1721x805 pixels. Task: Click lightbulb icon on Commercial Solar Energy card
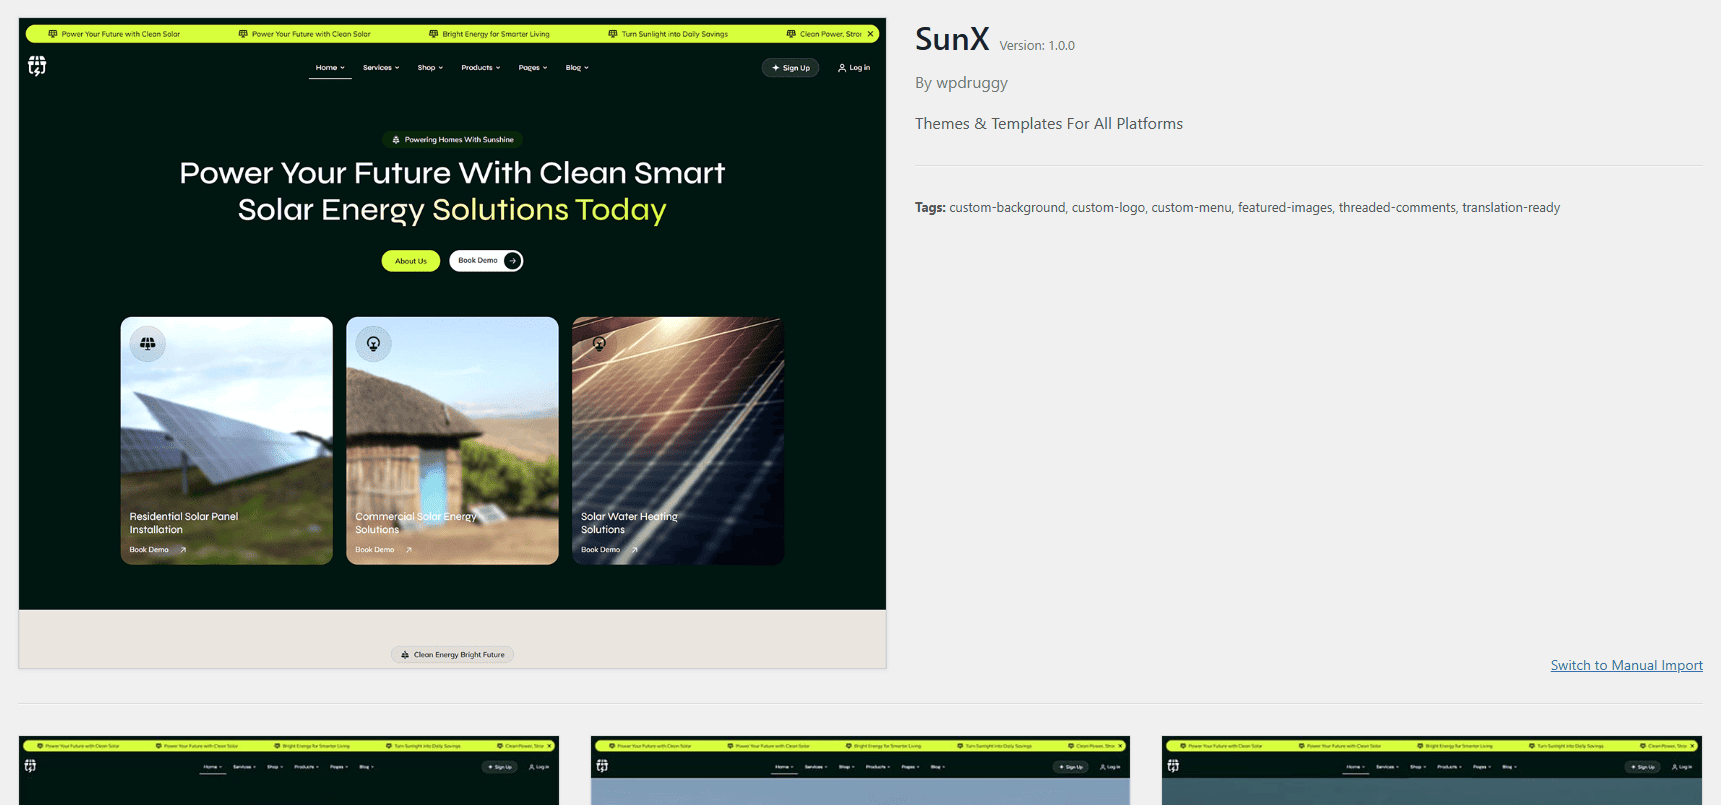(373, 344)
